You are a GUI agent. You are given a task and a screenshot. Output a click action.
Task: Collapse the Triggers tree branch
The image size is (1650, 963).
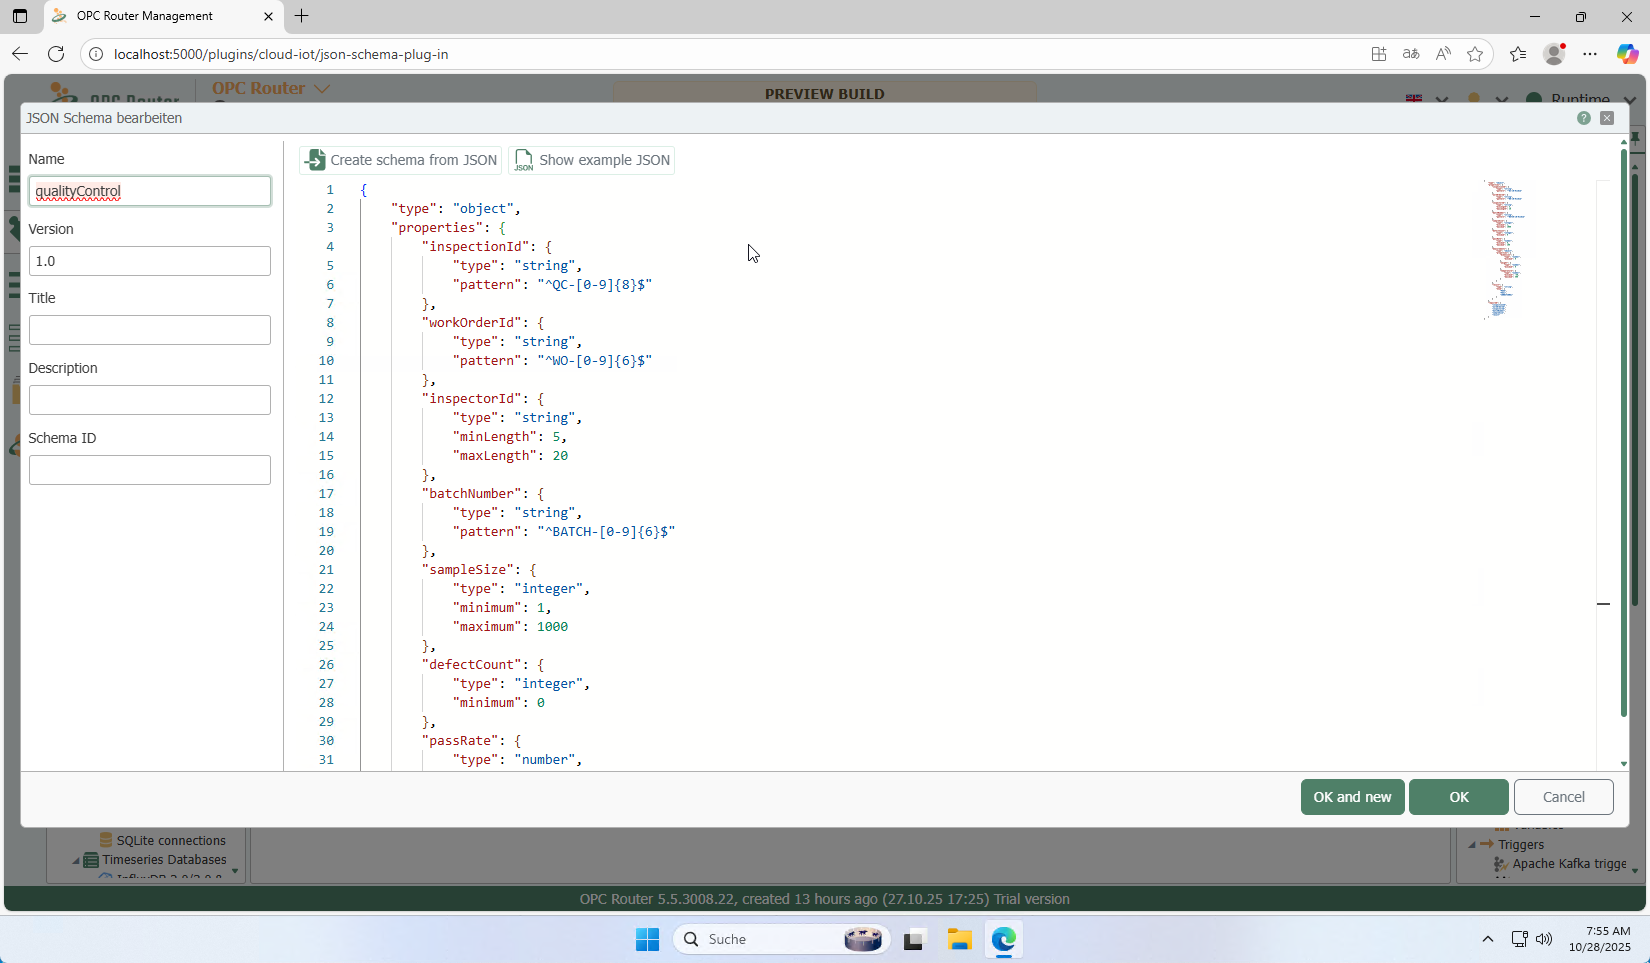(x=1471, y=844)
